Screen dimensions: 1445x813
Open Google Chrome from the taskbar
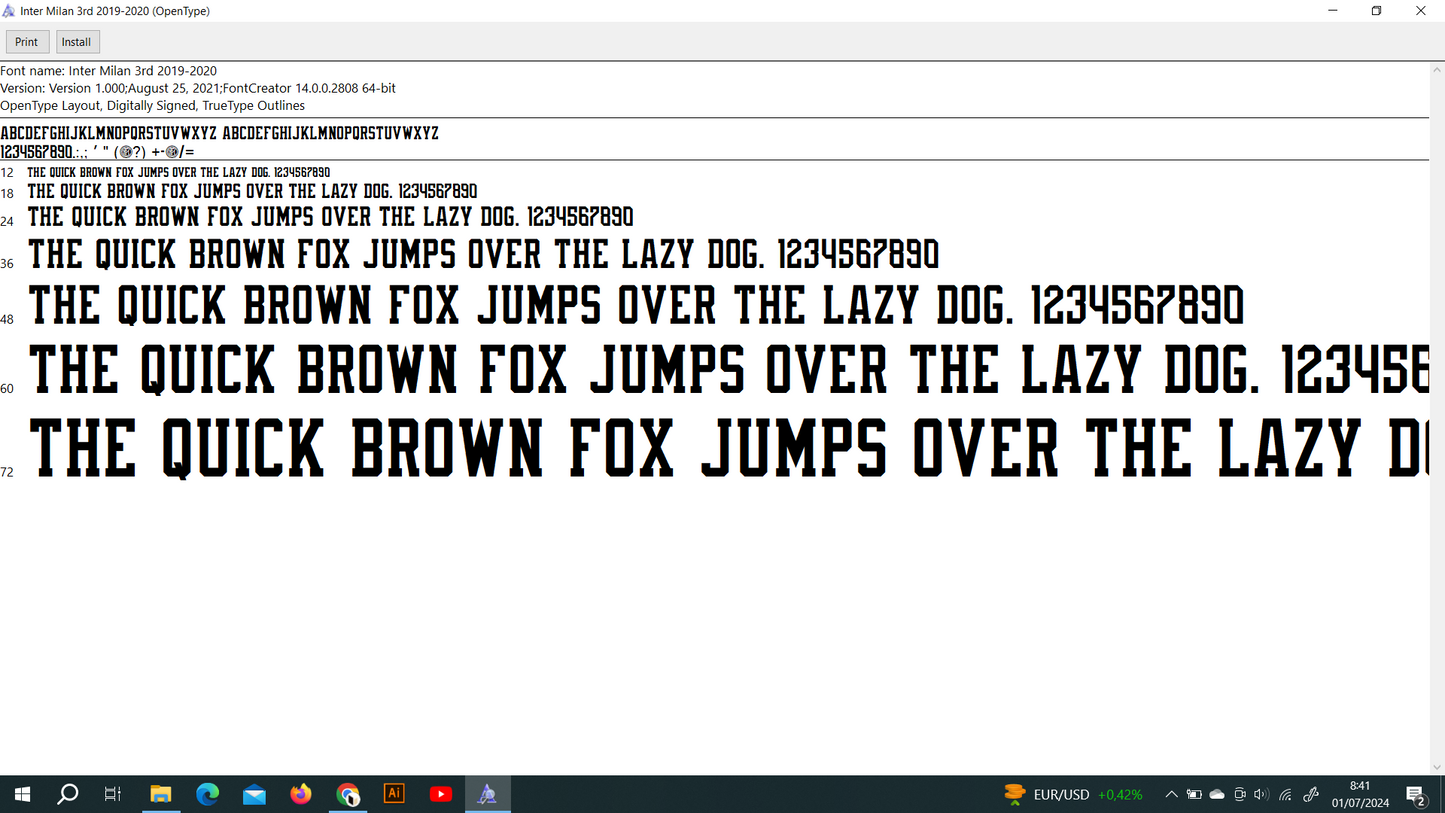347,795
